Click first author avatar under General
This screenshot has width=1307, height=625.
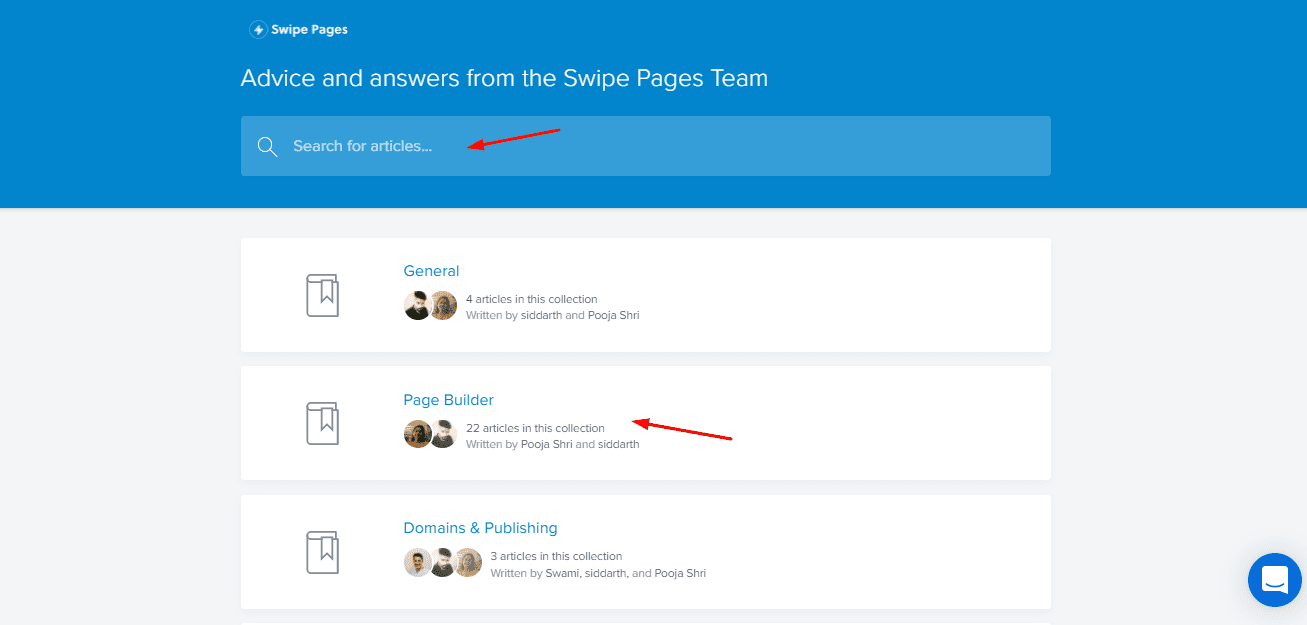[417, 306]
